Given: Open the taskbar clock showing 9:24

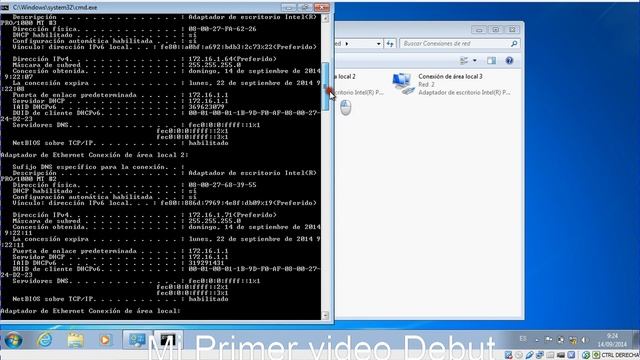Looking at the screenshot, I should point(612,340).
